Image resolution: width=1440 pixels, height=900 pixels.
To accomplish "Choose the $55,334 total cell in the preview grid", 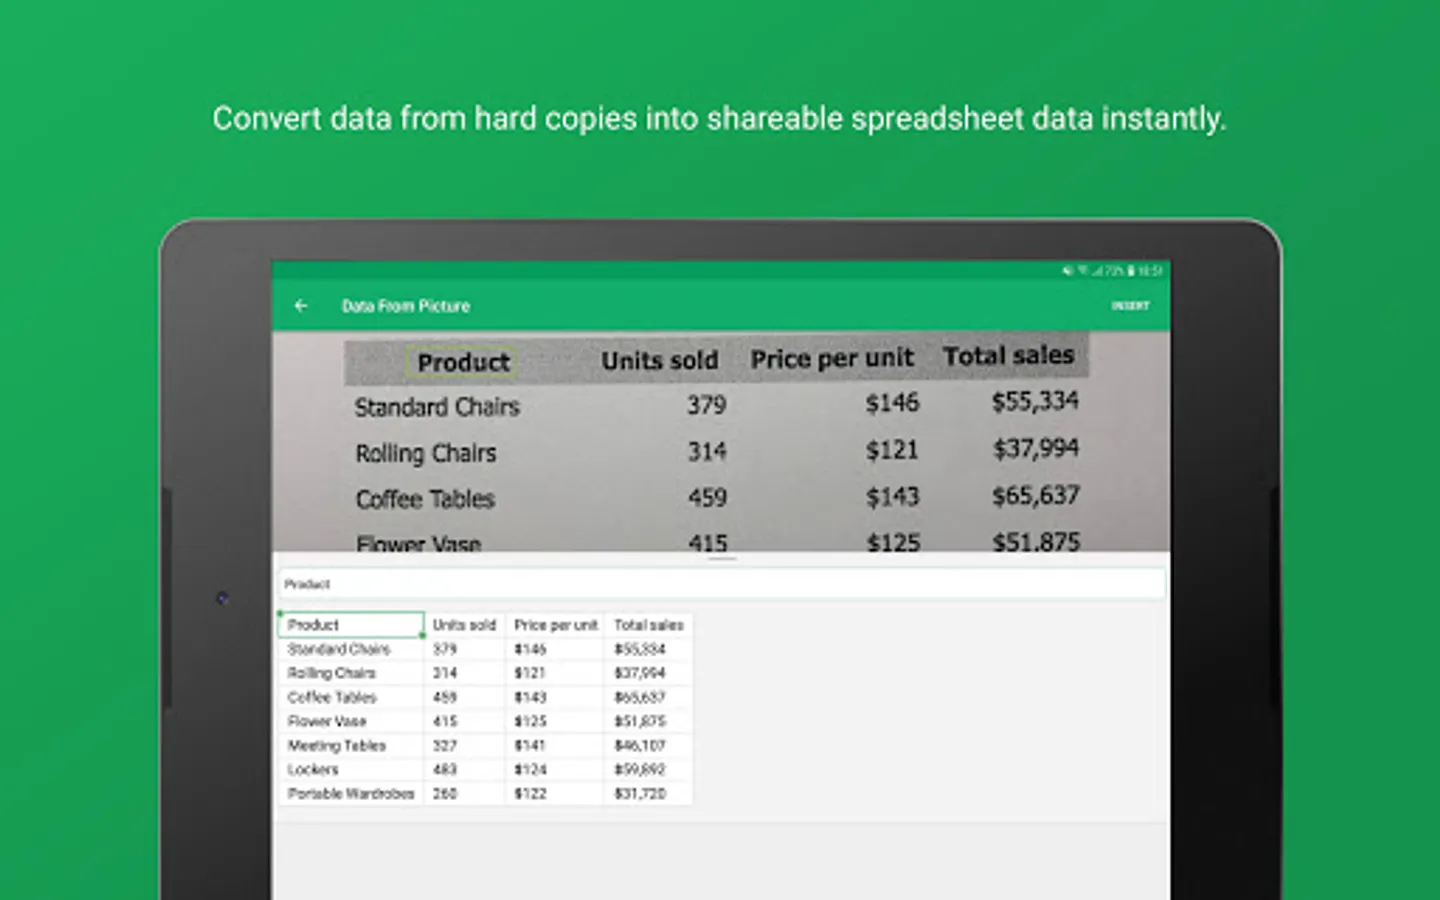I will pos(648,649).
